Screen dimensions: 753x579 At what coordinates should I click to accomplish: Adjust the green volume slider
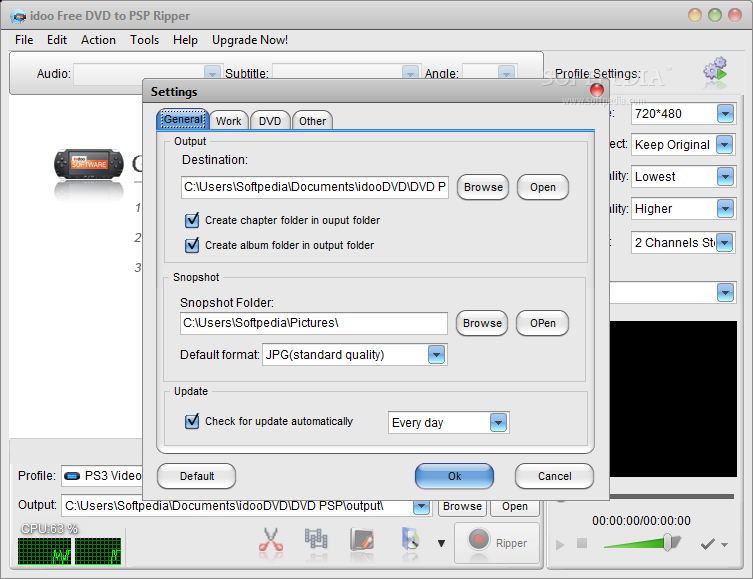[642, 543]
